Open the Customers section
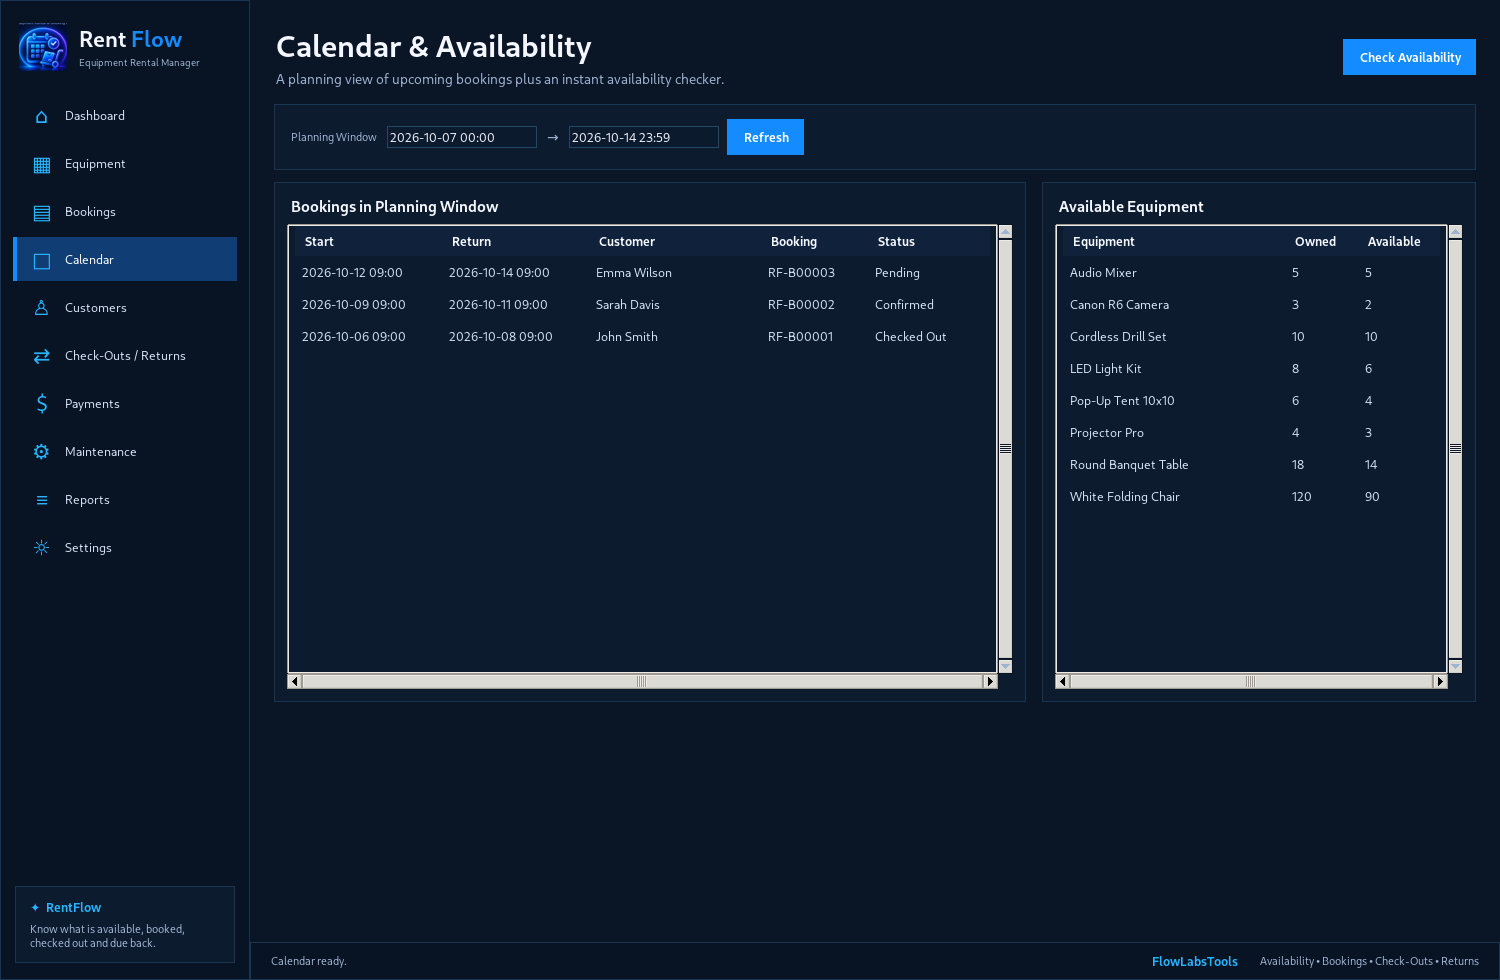This screenshot has width=1500, height=980. tap(125, 308)
